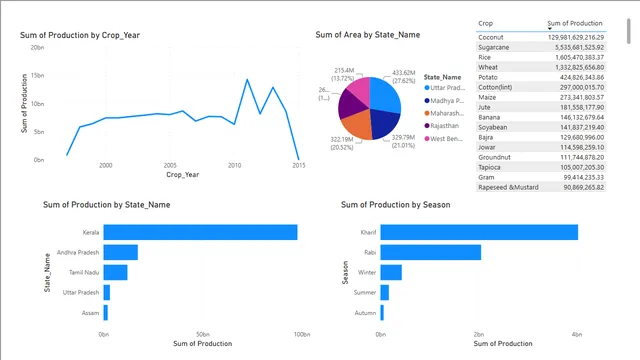640x360 pixels.
Task: Select the Rice row in the table
Action: pyautogui.click(x=541, y=57)
